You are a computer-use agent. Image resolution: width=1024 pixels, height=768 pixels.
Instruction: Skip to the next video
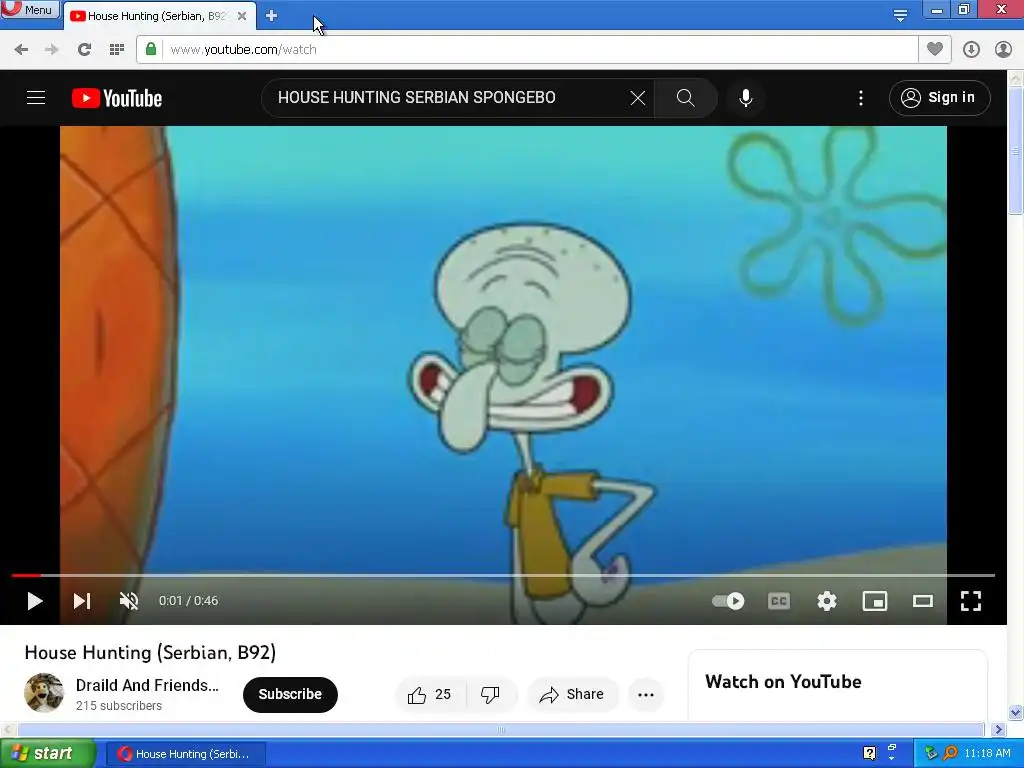[82, 601]
